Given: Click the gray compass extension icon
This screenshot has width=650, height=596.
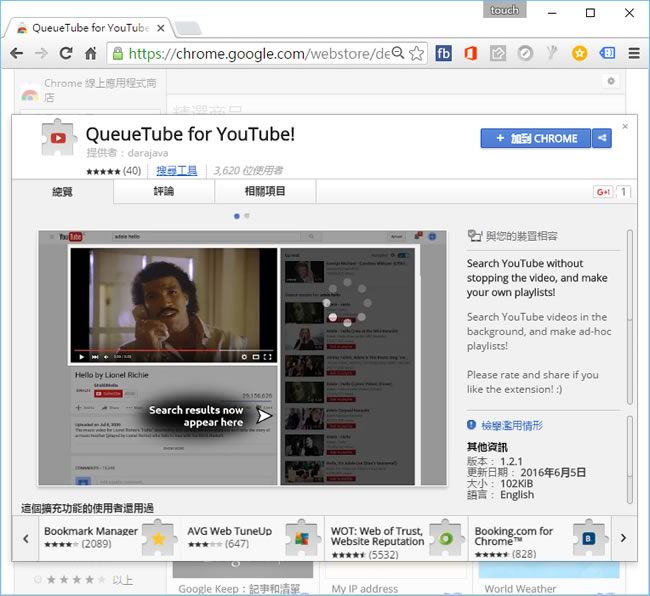Looking at the screenshot, I should [x=525, y=53].
